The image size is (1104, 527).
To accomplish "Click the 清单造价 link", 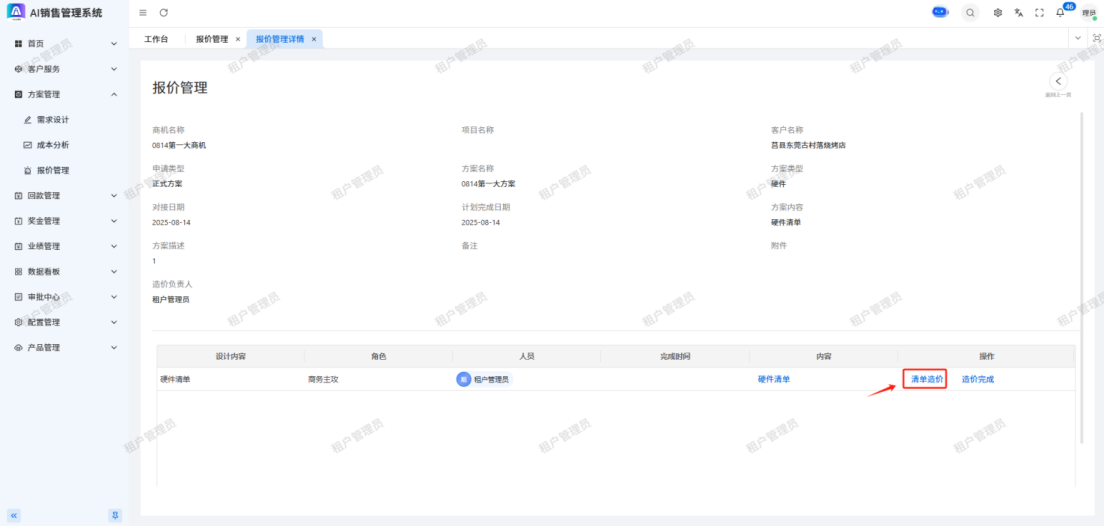I will point(926,379).
